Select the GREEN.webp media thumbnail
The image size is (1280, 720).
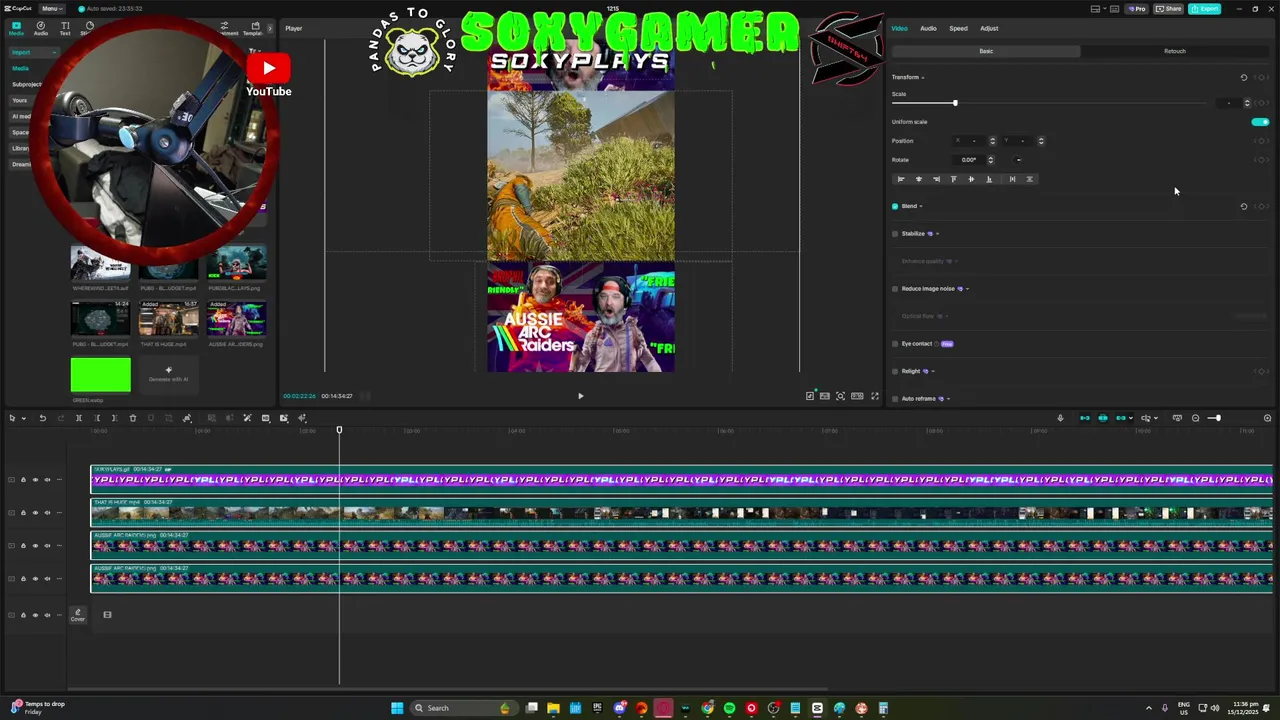(100, 374)
